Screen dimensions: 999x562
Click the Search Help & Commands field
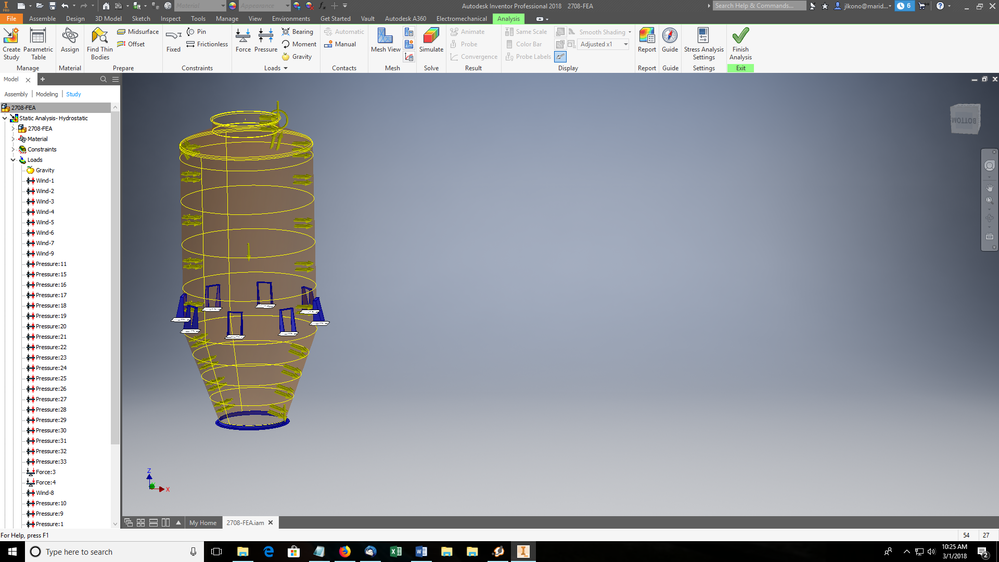click(x=759, y=6)
